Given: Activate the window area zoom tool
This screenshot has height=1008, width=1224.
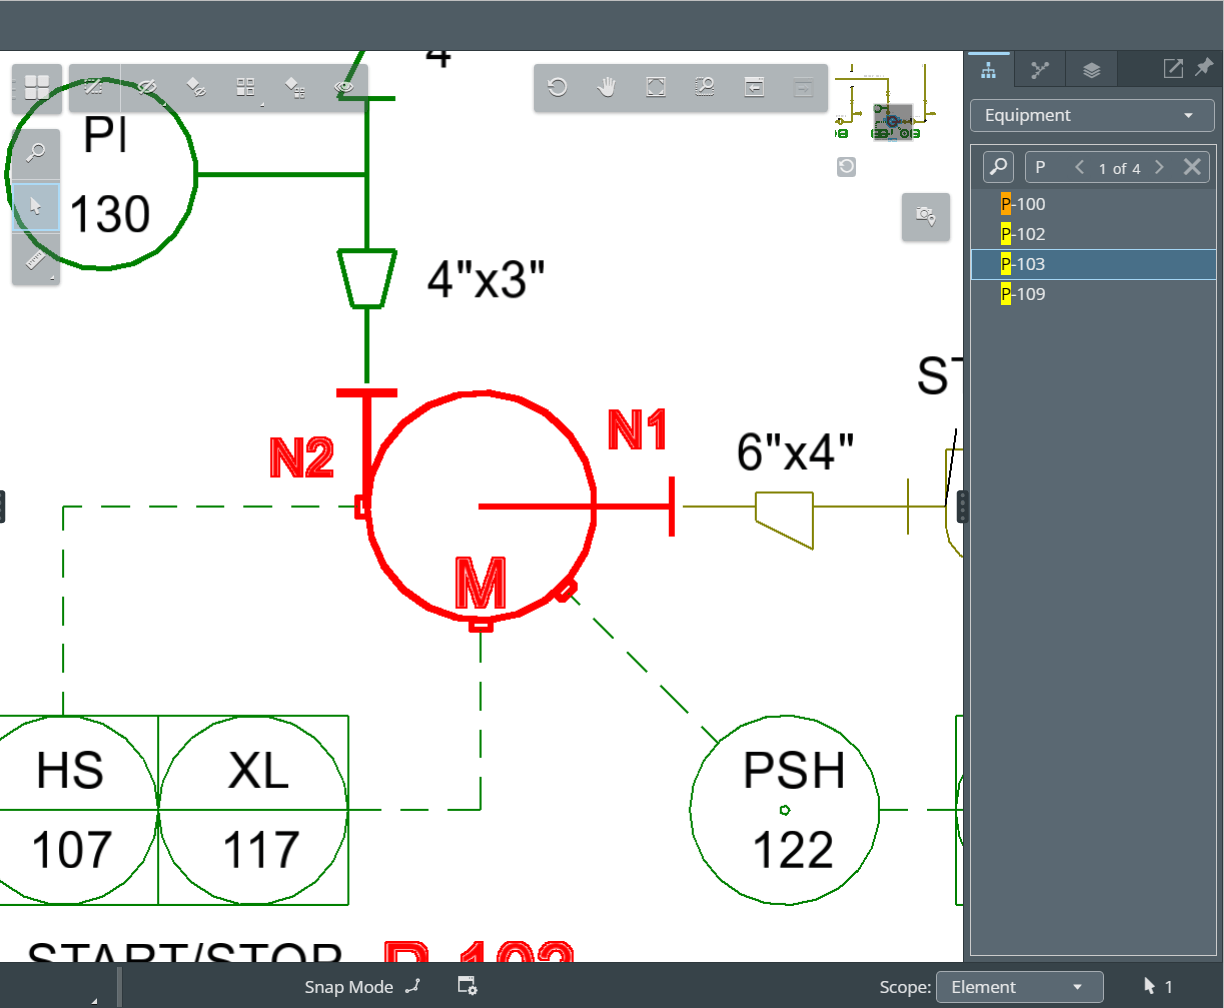Looking at the screenshot, I should pyautogui.click(x=705, y=87).
